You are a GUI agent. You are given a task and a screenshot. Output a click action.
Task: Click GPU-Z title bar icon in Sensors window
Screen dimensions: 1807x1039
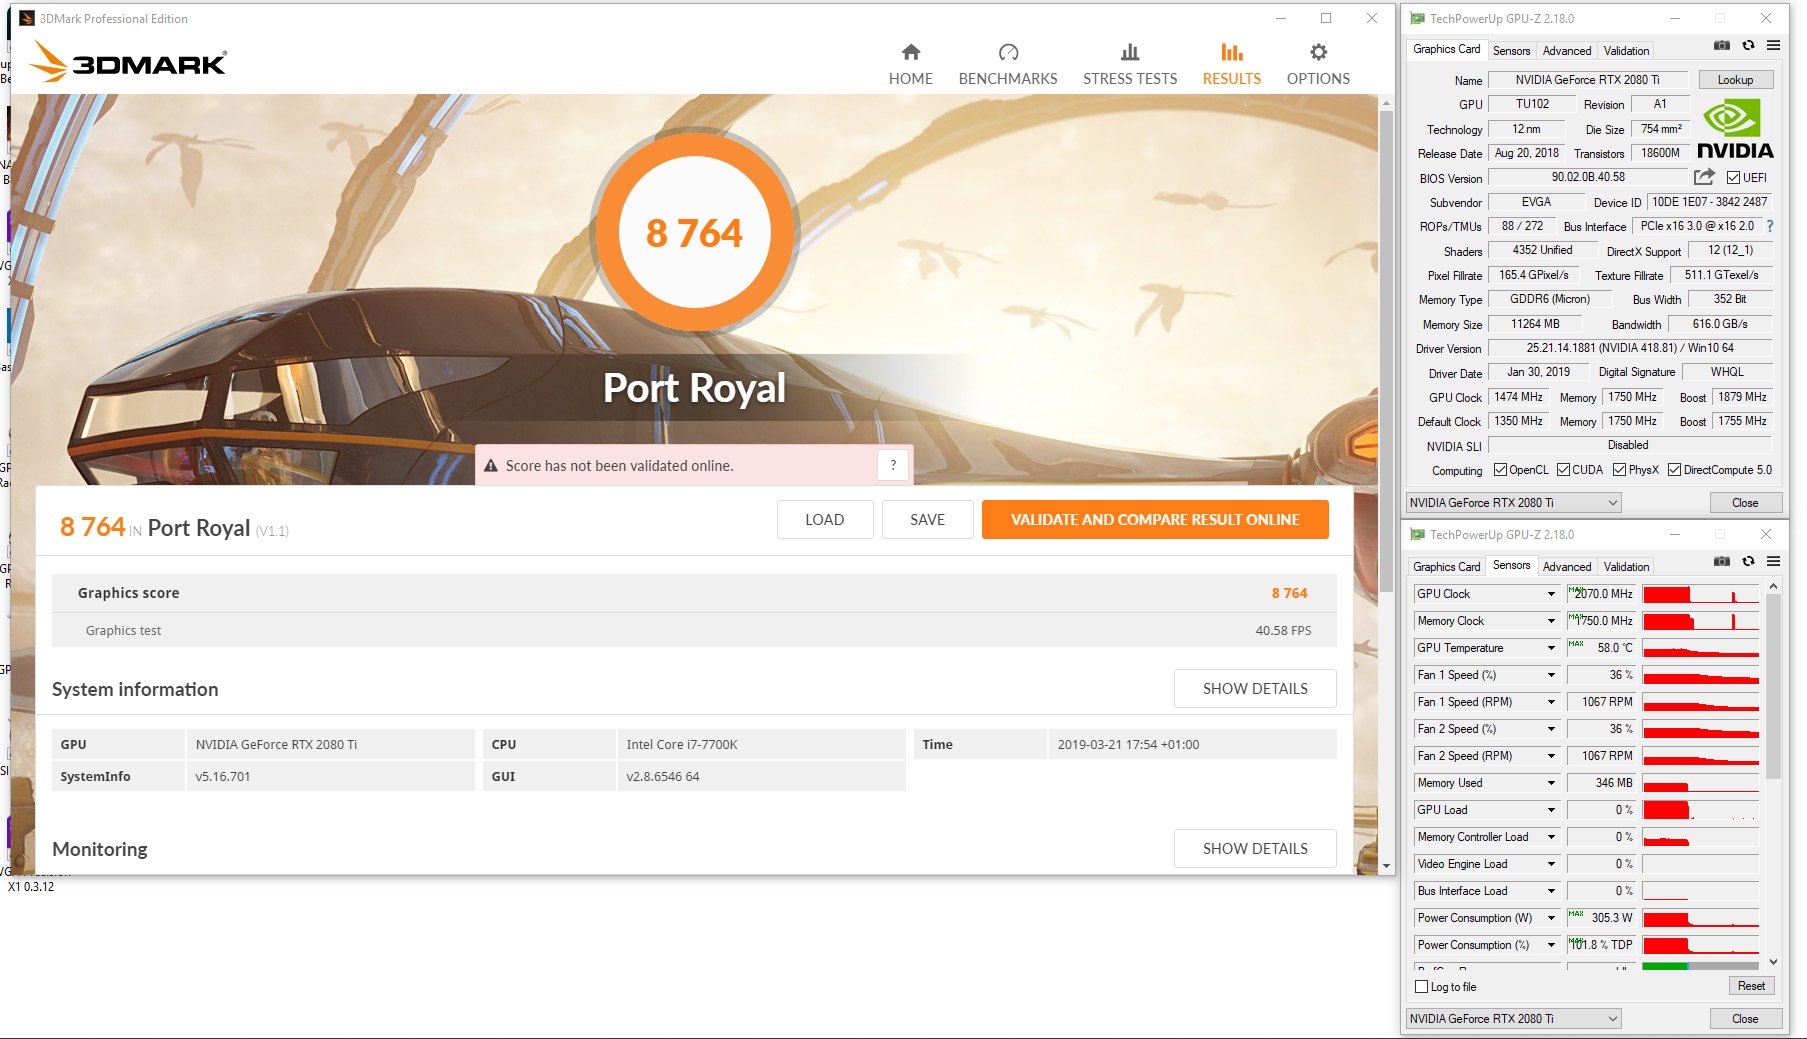1417,534
